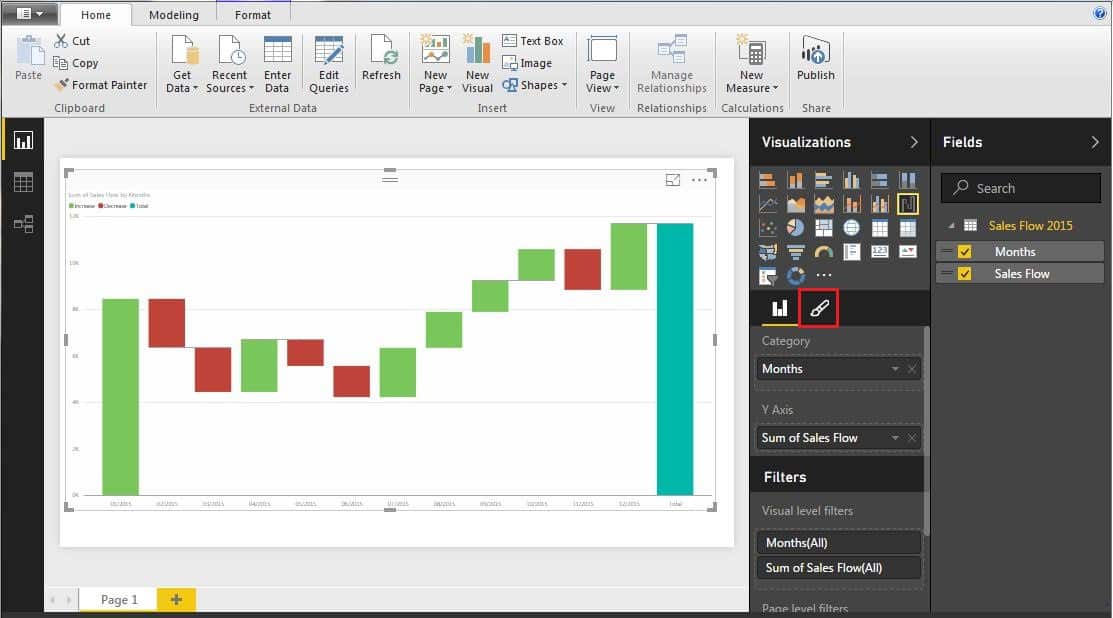Select the donut chart visualization

click(x=796, y=275)
